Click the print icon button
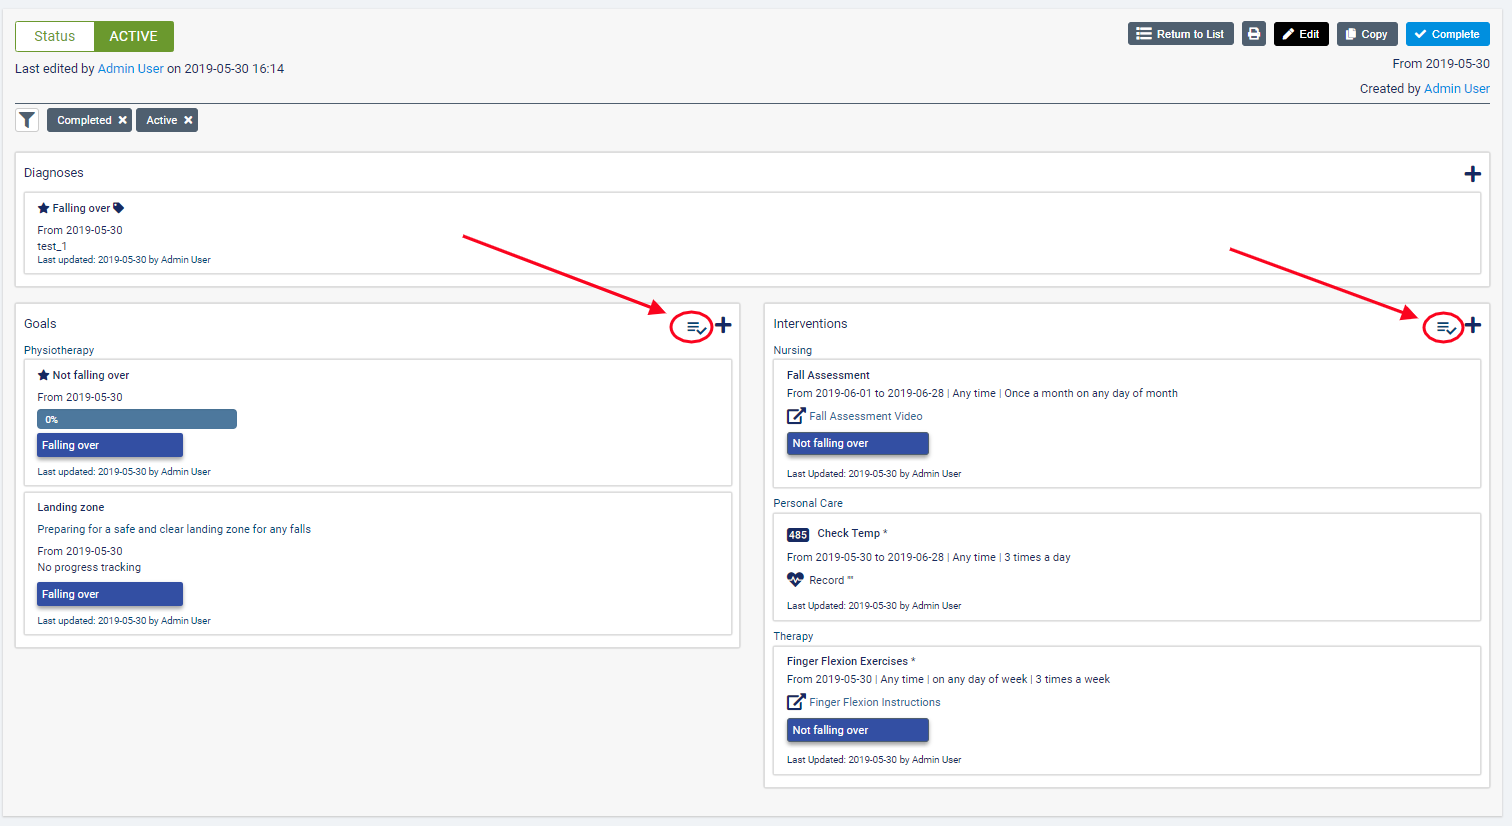The width and height of the screenshot is (1512, 826). point(1253,34)
